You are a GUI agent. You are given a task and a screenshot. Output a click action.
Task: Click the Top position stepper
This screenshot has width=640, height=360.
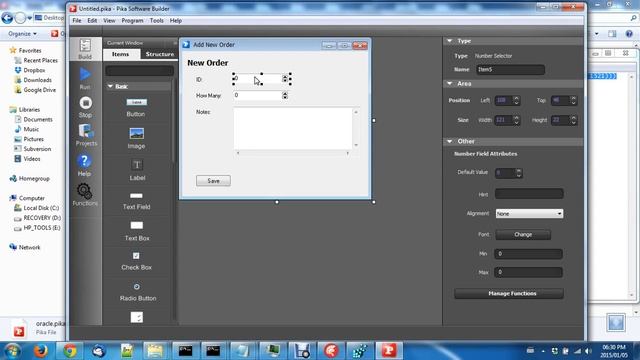point(573,100)
